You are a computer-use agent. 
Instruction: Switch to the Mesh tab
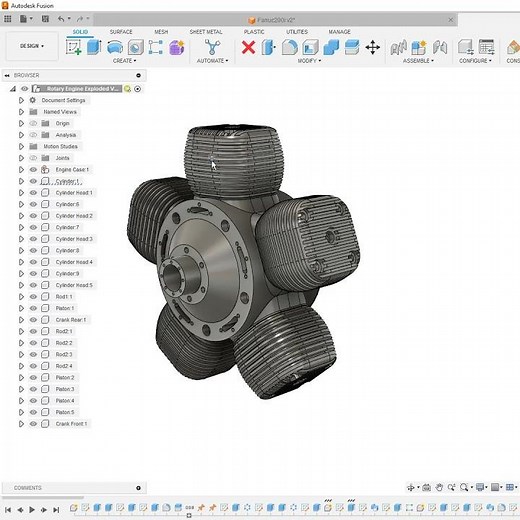pos(161,32)
